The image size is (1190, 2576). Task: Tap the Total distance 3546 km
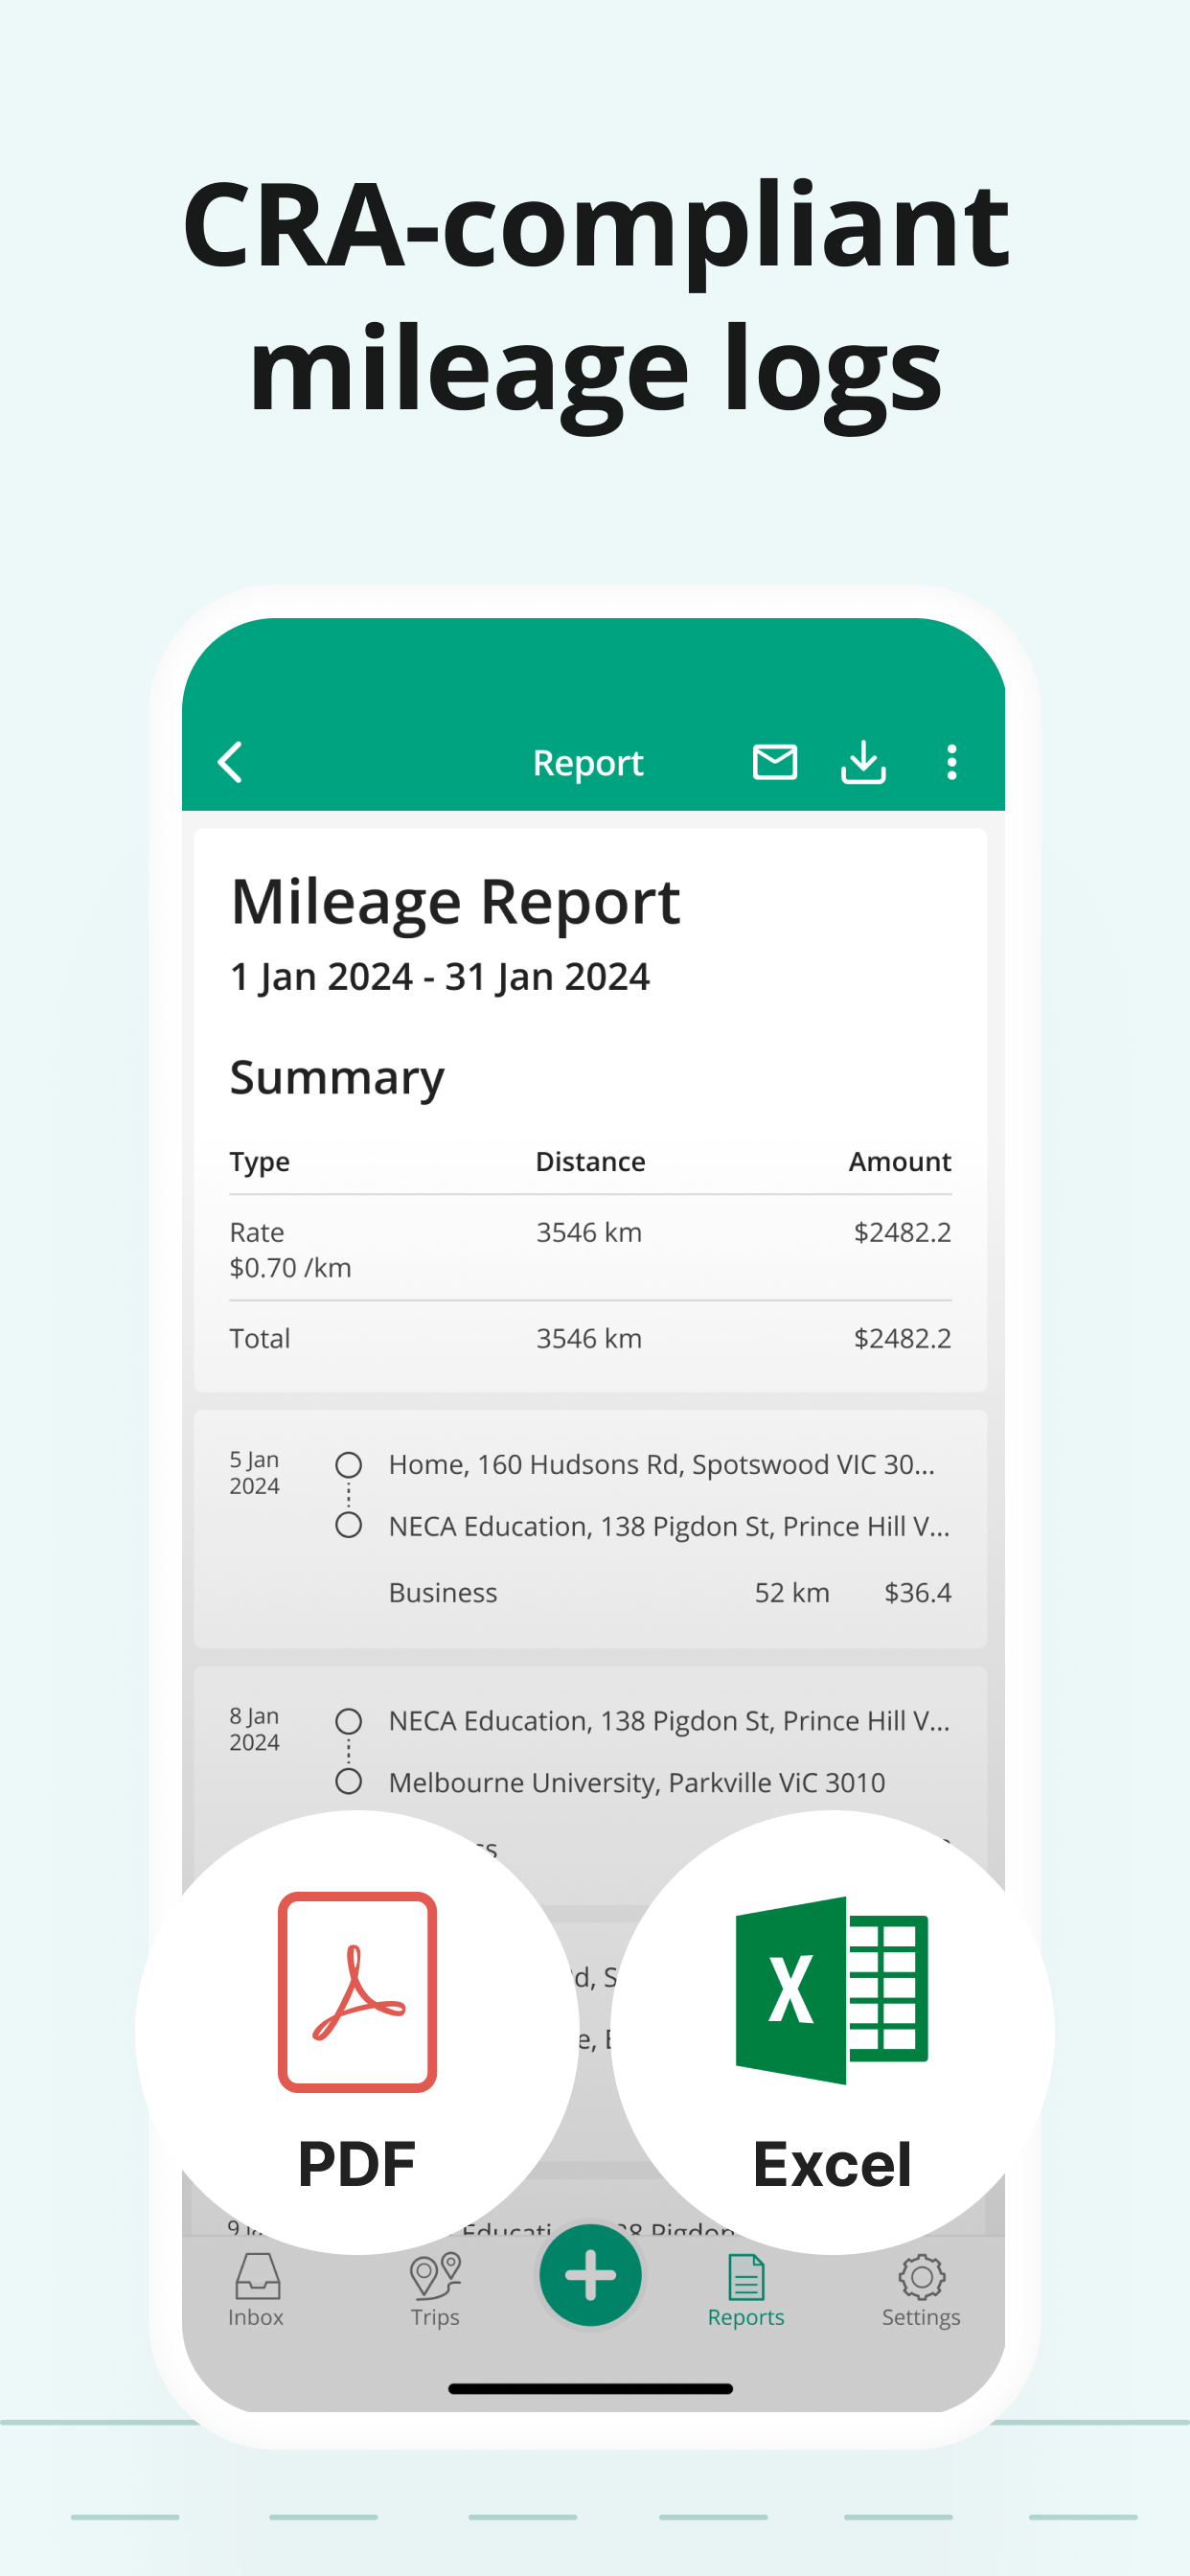point(589,1338)
